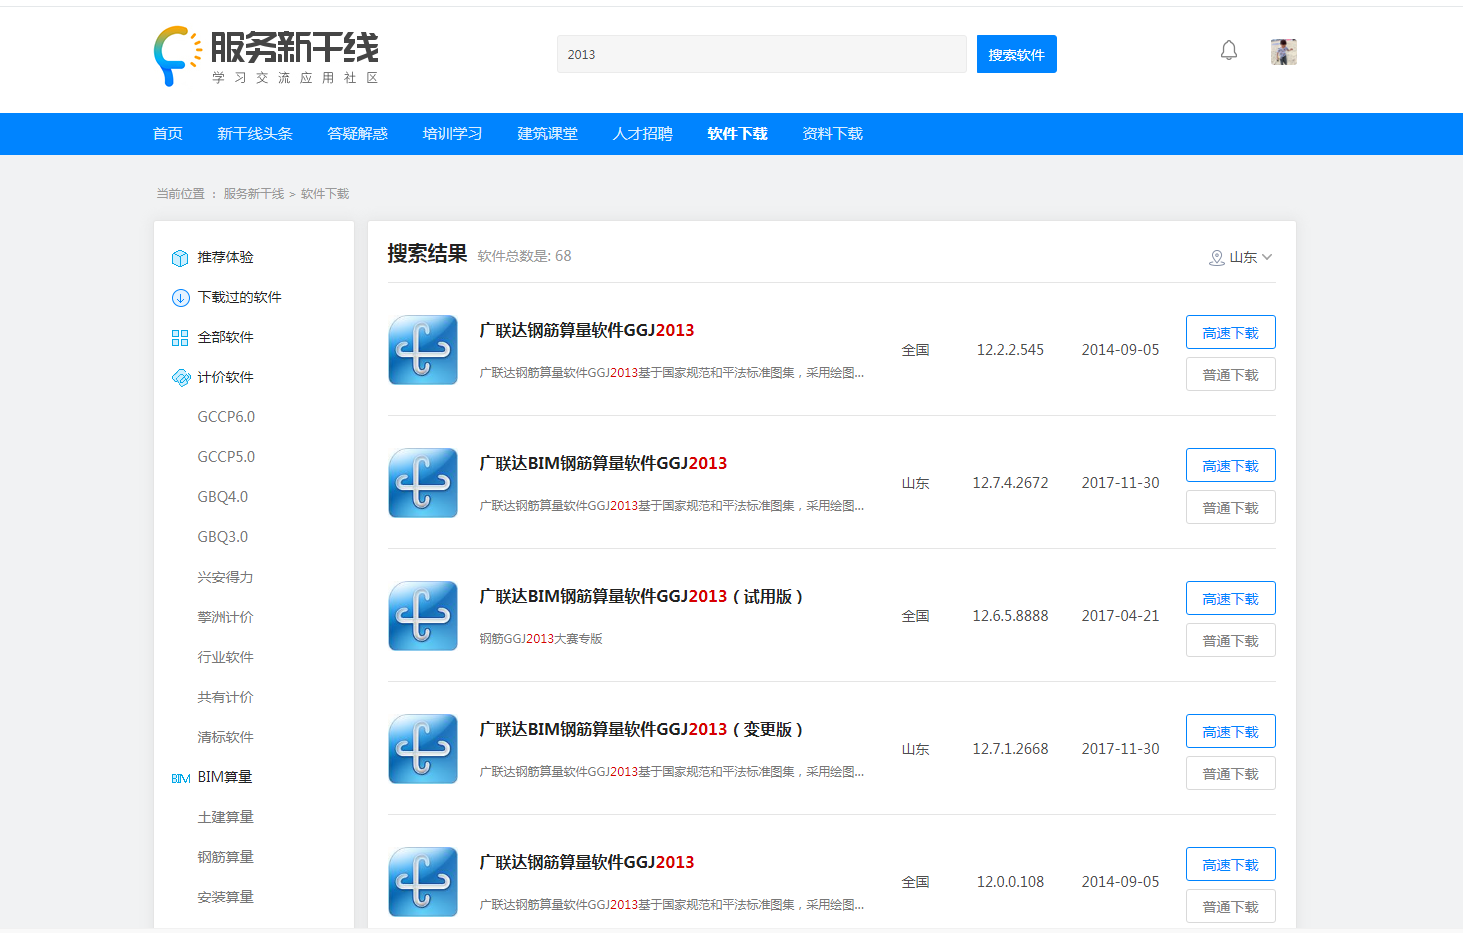Click the 计价软件 category icon
This screenshot has width=1463, height=933.
(180, 378)
